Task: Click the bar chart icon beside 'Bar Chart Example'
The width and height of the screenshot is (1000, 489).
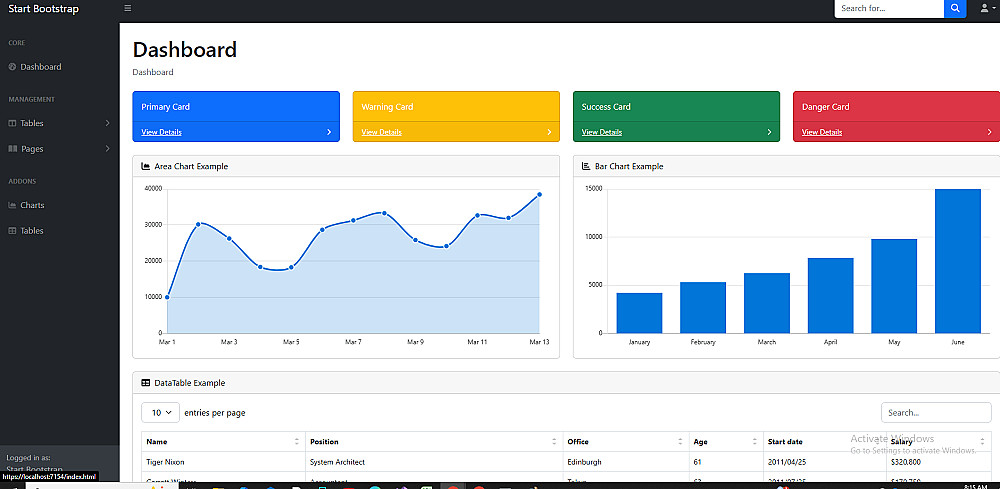Action: pos(586,166)
